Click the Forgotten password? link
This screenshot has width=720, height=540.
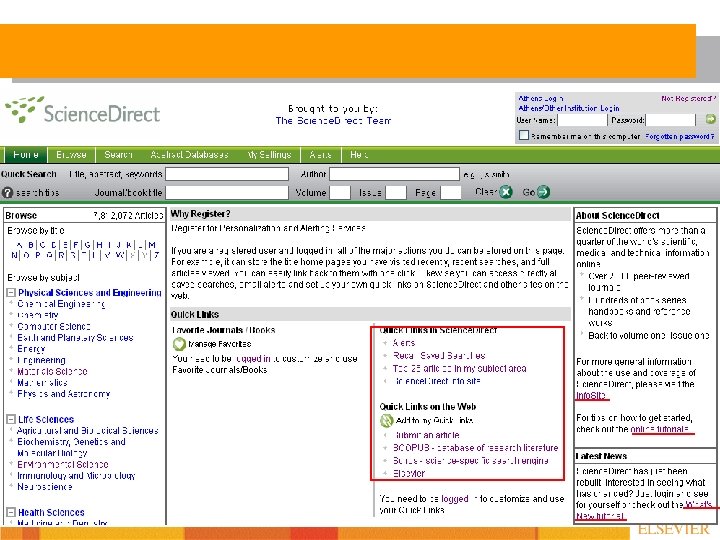point(680,136)
